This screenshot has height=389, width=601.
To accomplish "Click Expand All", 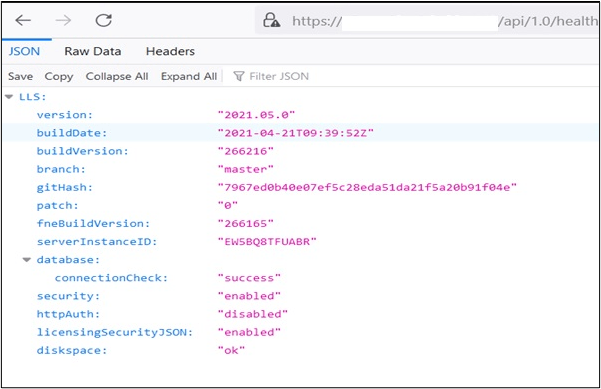I will [189, 76].
